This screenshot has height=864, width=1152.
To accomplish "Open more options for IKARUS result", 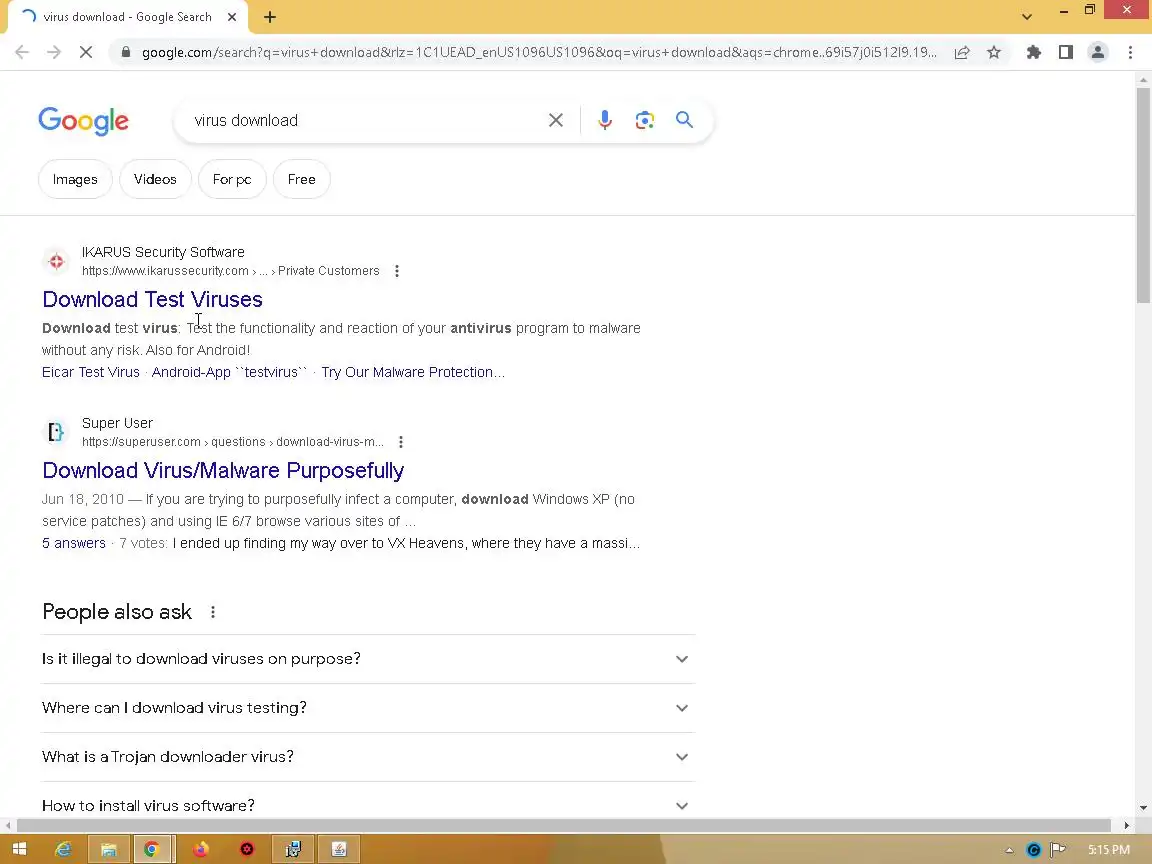I will (397, 271).
